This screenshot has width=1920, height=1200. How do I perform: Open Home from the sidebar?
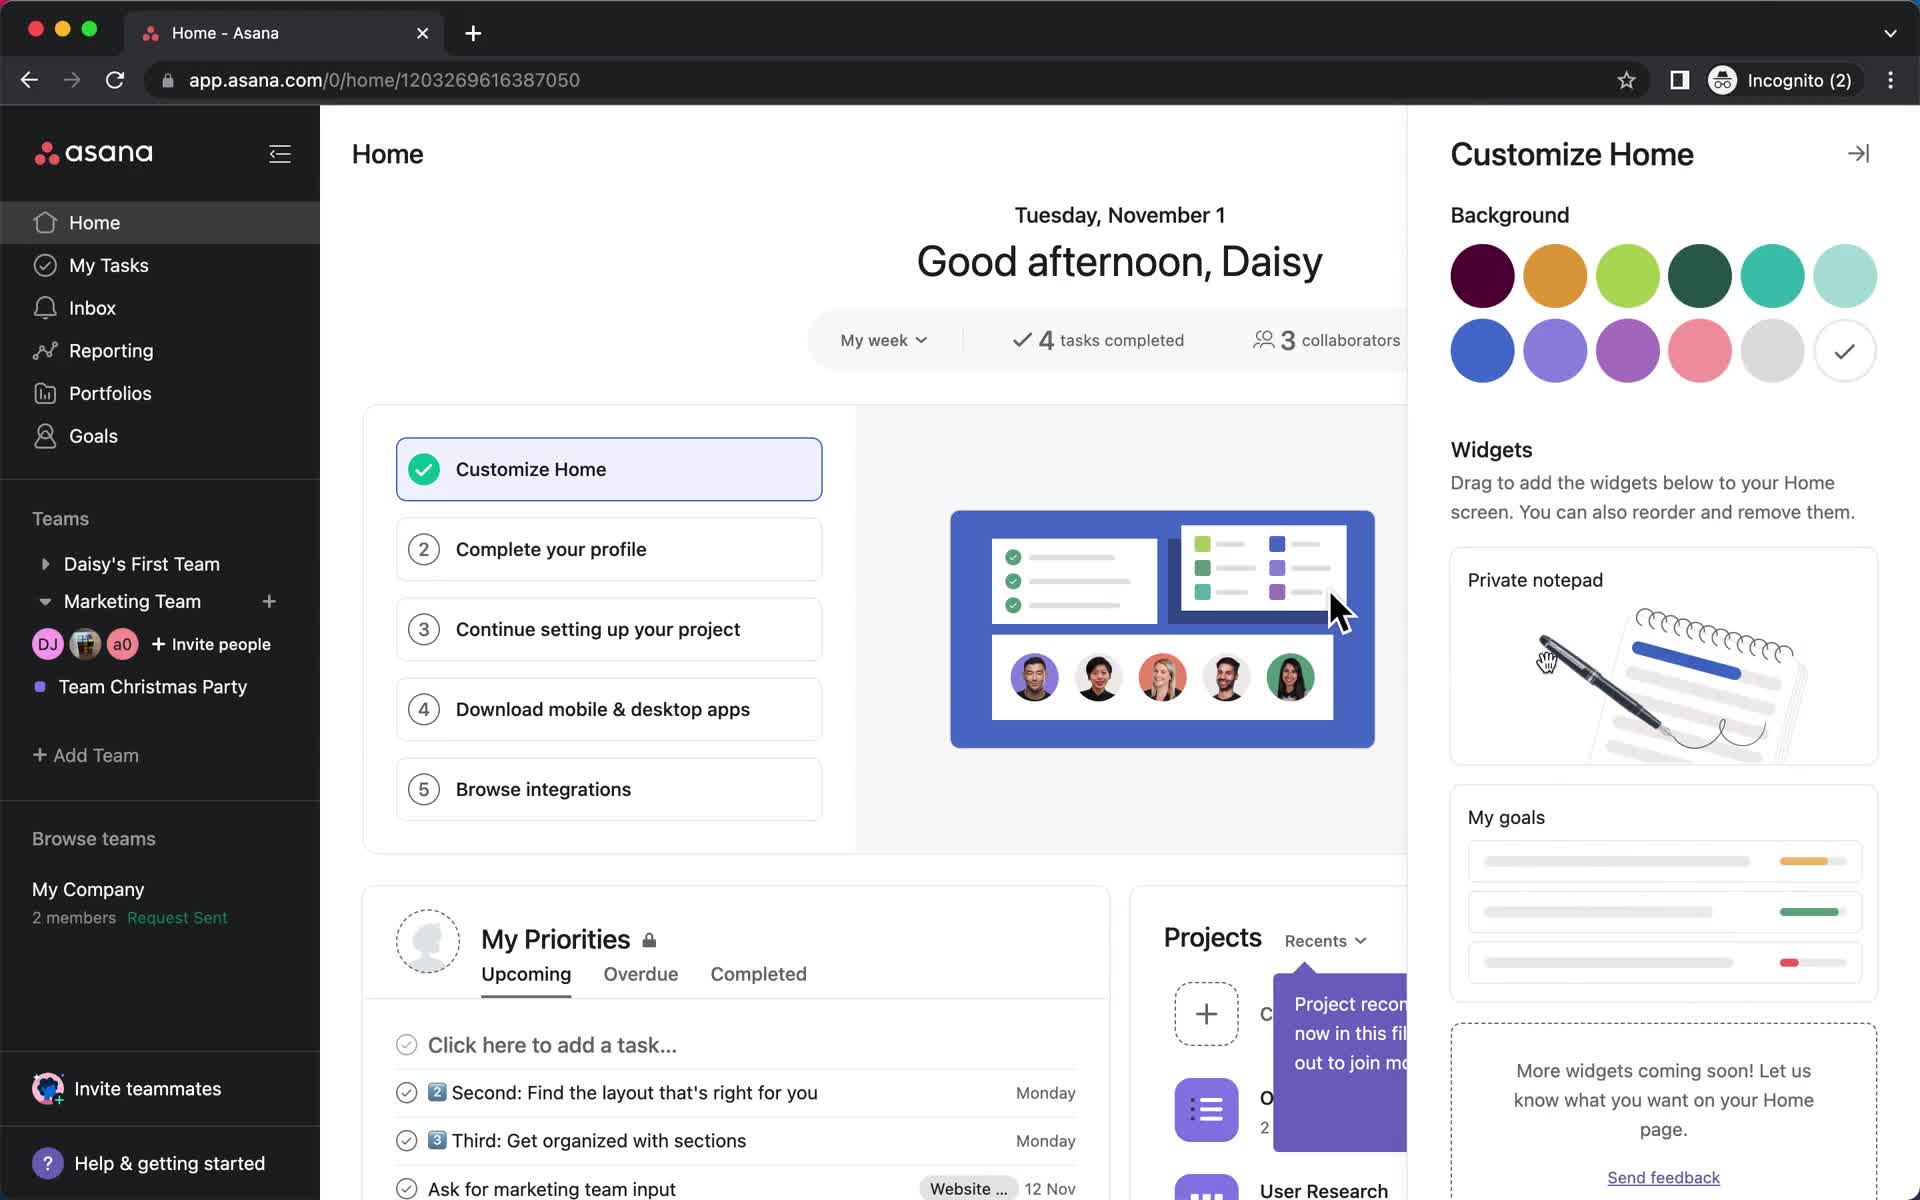click(x=160, y=222)
